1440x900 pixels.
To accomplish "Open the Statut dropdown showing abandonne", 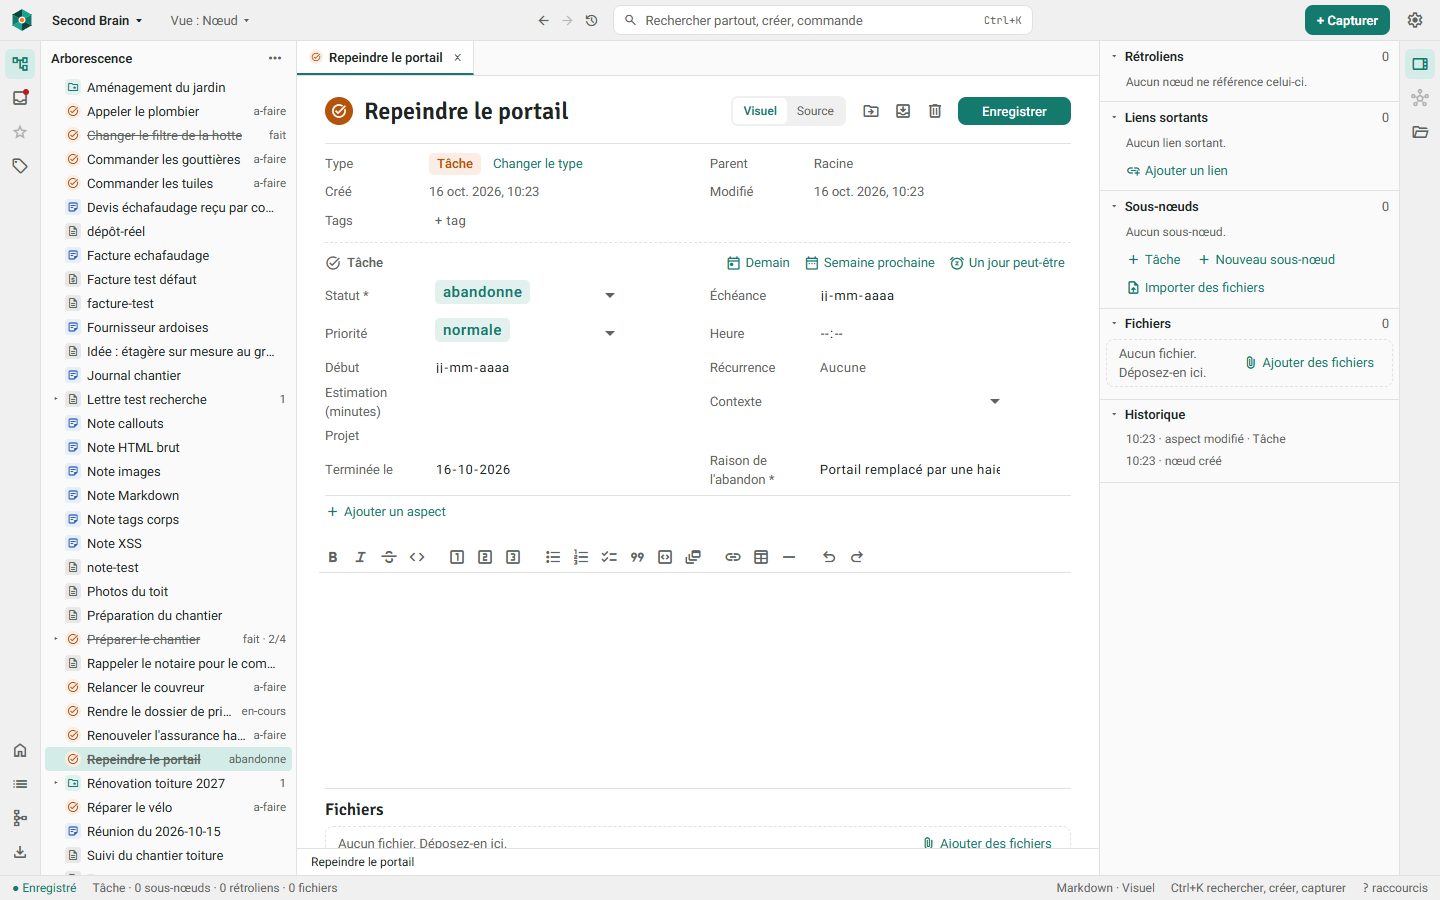I will (x=526, y=293).
